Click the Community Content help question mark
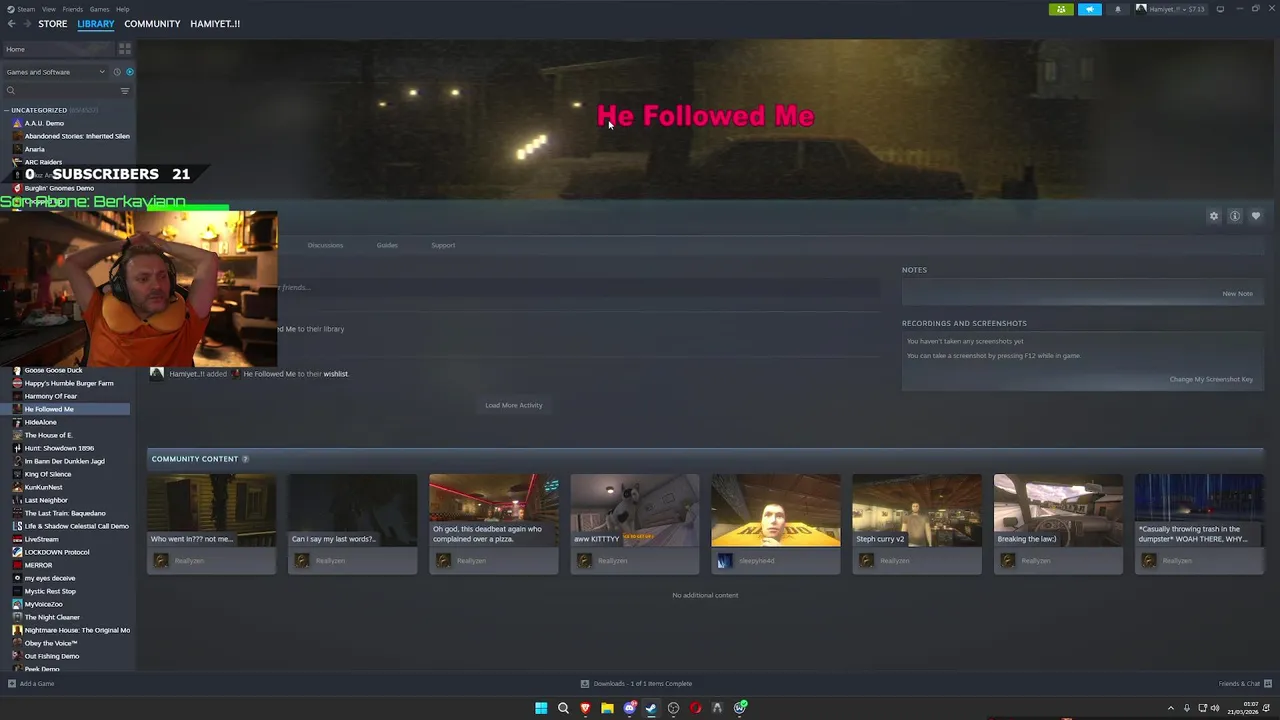Viewport: 1280px width, 720px height. coord(245,459)
